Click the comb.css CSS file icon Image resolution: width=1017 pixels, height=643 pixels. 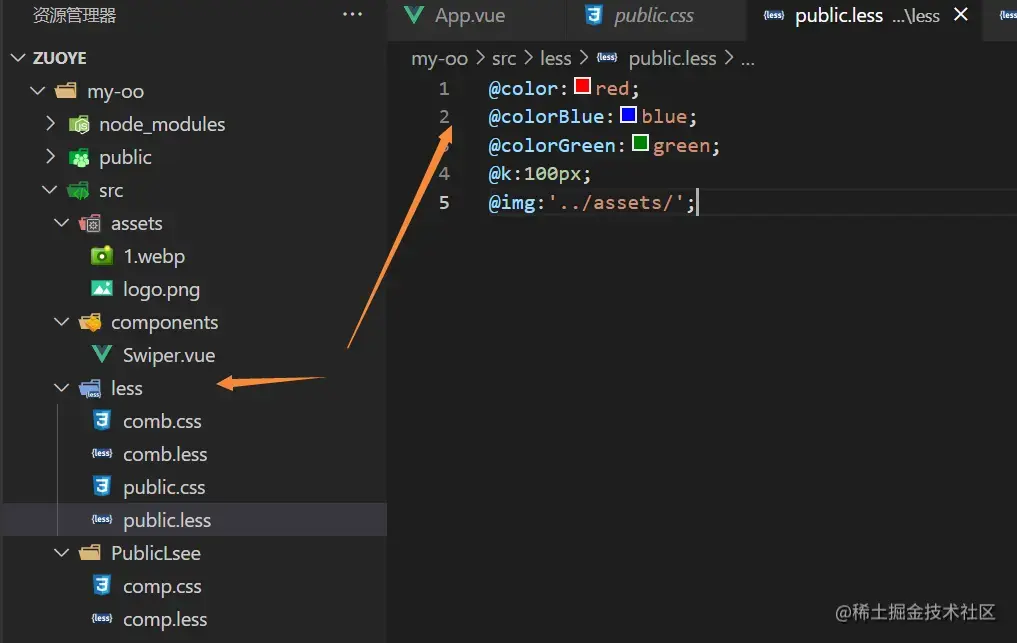[x=102, y=420]
